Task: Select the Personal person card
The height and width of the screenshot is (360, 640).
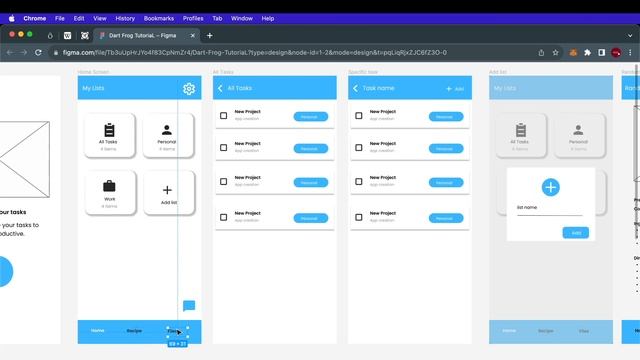Action: pos(168,136)
